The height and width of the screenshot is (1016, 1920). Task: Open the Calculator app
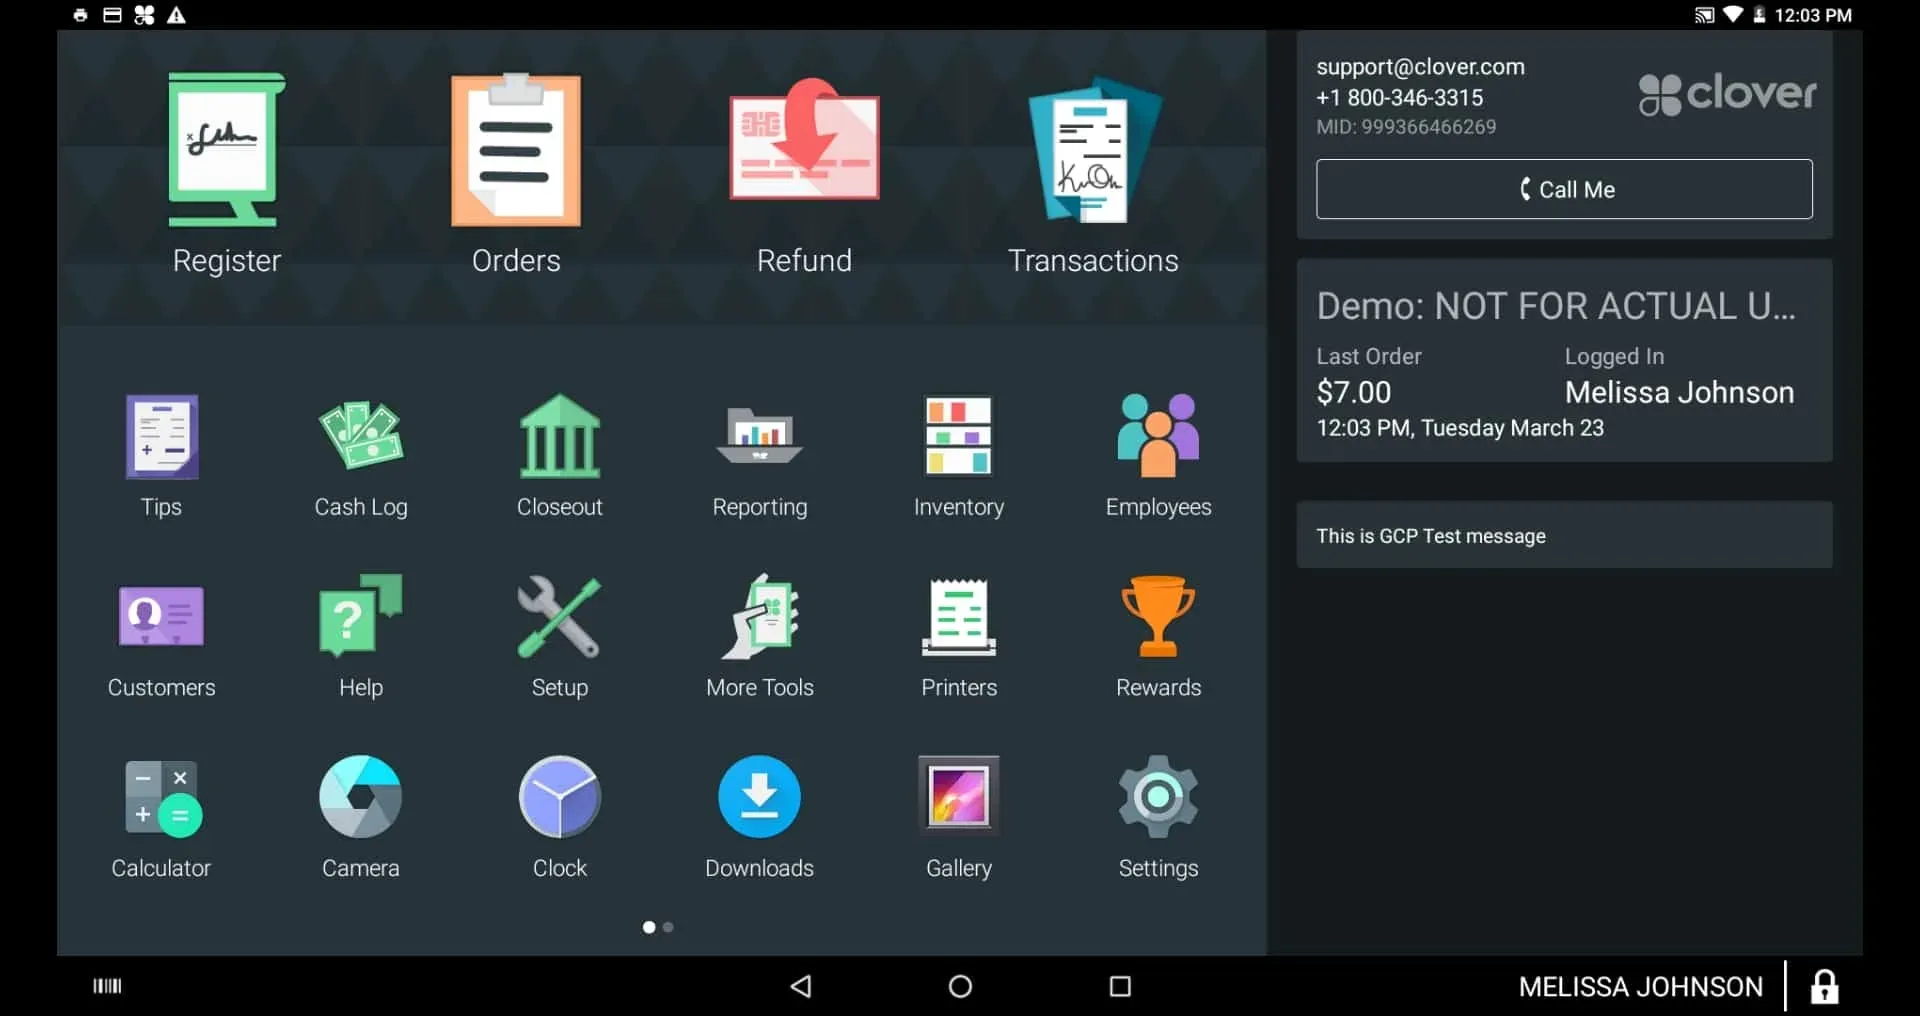pos(161,818)
